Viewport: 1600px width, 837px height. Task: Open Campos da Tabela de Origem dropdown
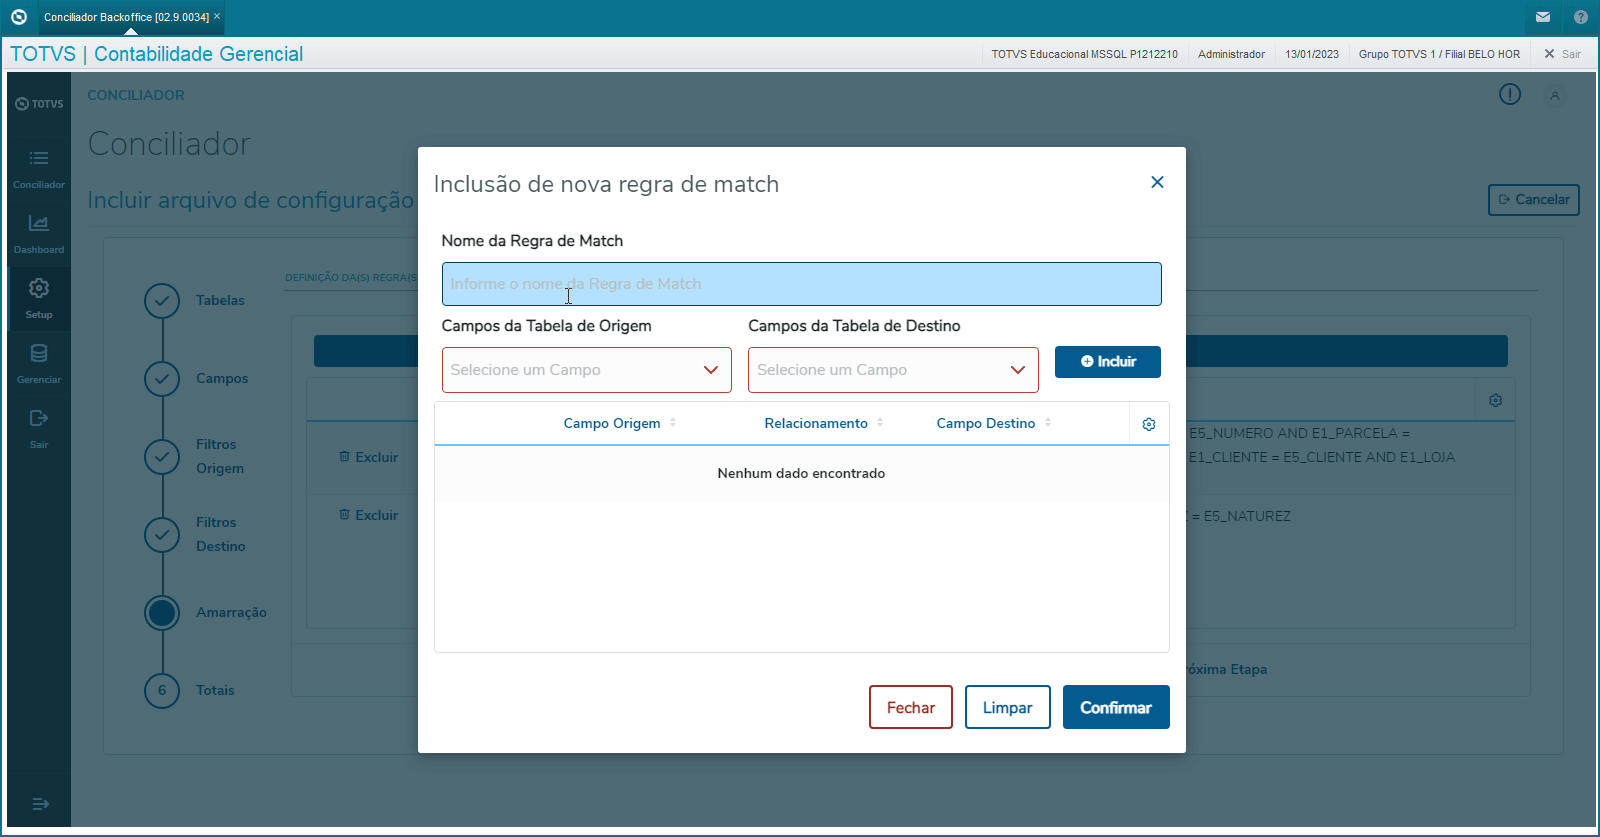click(x=586, y=370)
